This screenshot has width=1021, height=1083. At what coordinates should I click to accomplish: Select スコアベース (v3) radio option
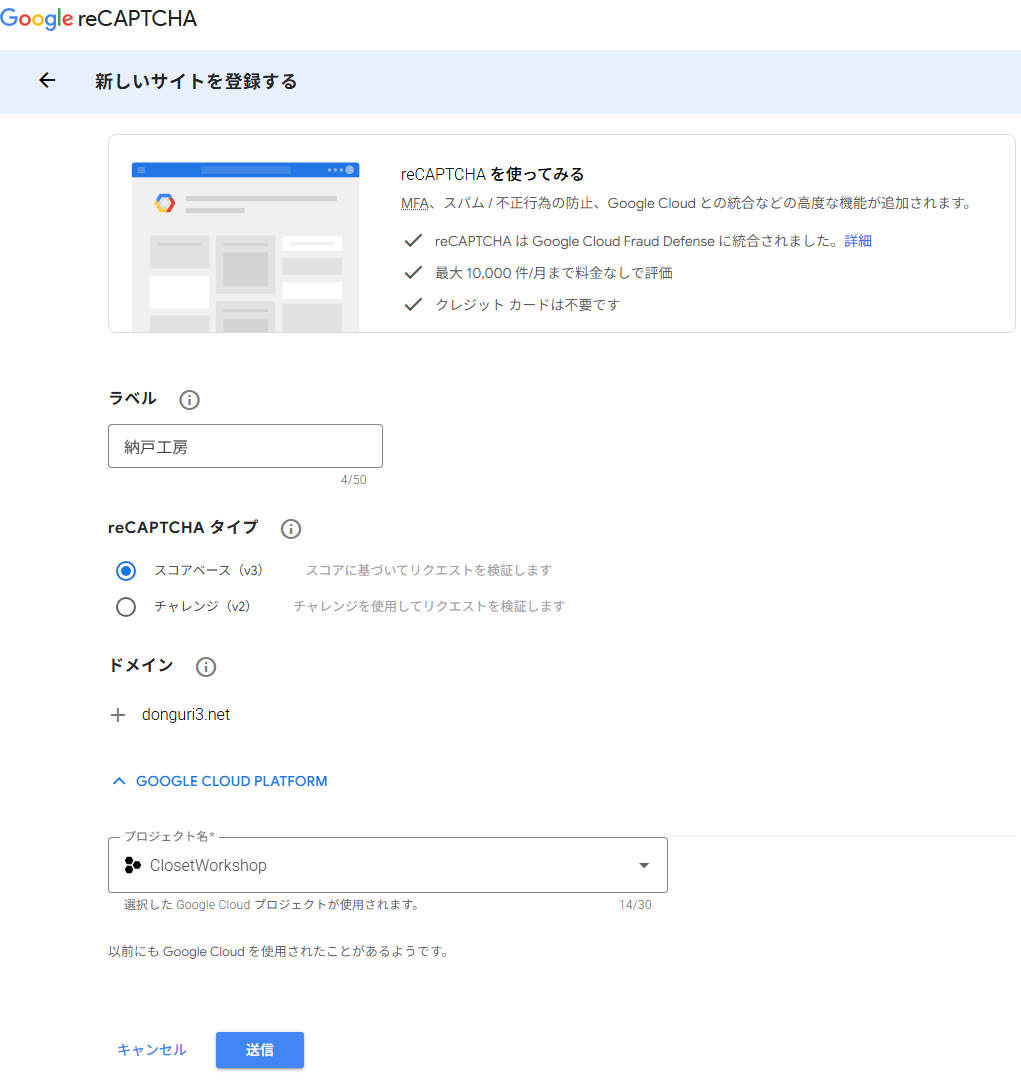[126, 571]
